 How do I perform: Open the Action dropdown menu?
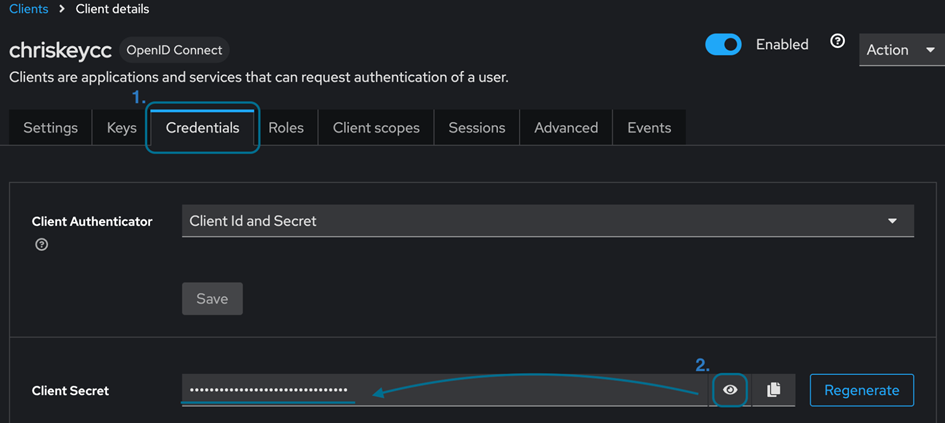[x=900, y=50]
